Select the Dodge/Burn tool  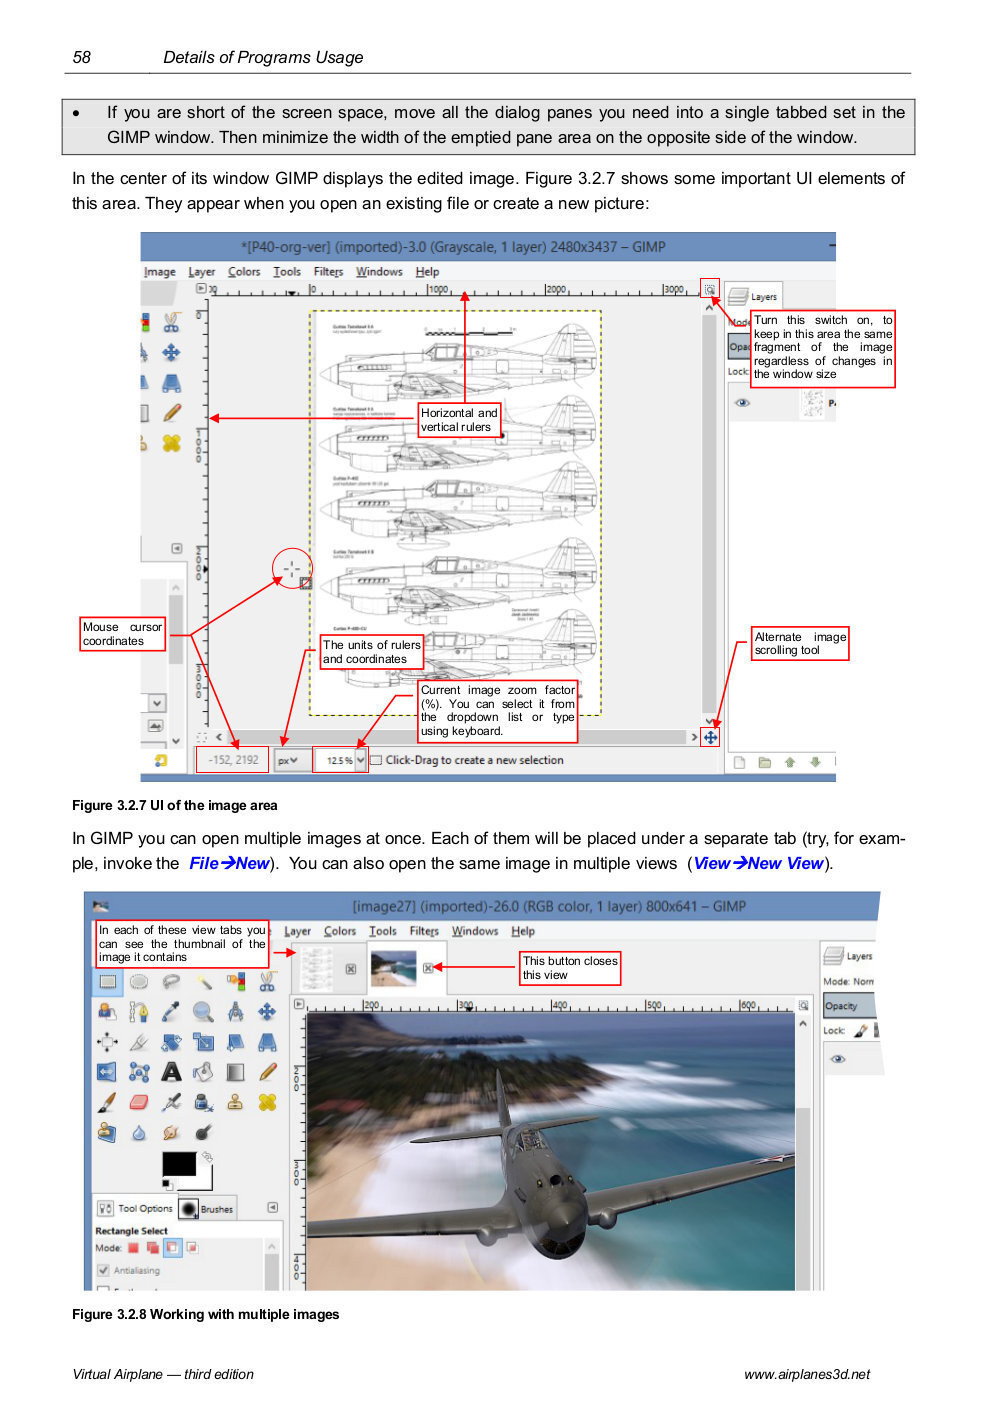tap(204, 1132)
